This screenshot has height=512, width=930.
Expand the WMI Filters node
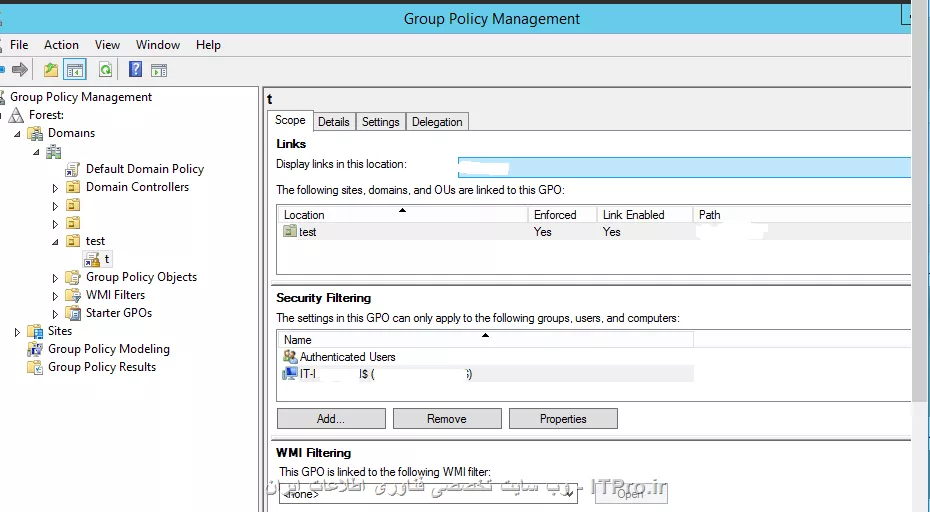coord(55,296)
